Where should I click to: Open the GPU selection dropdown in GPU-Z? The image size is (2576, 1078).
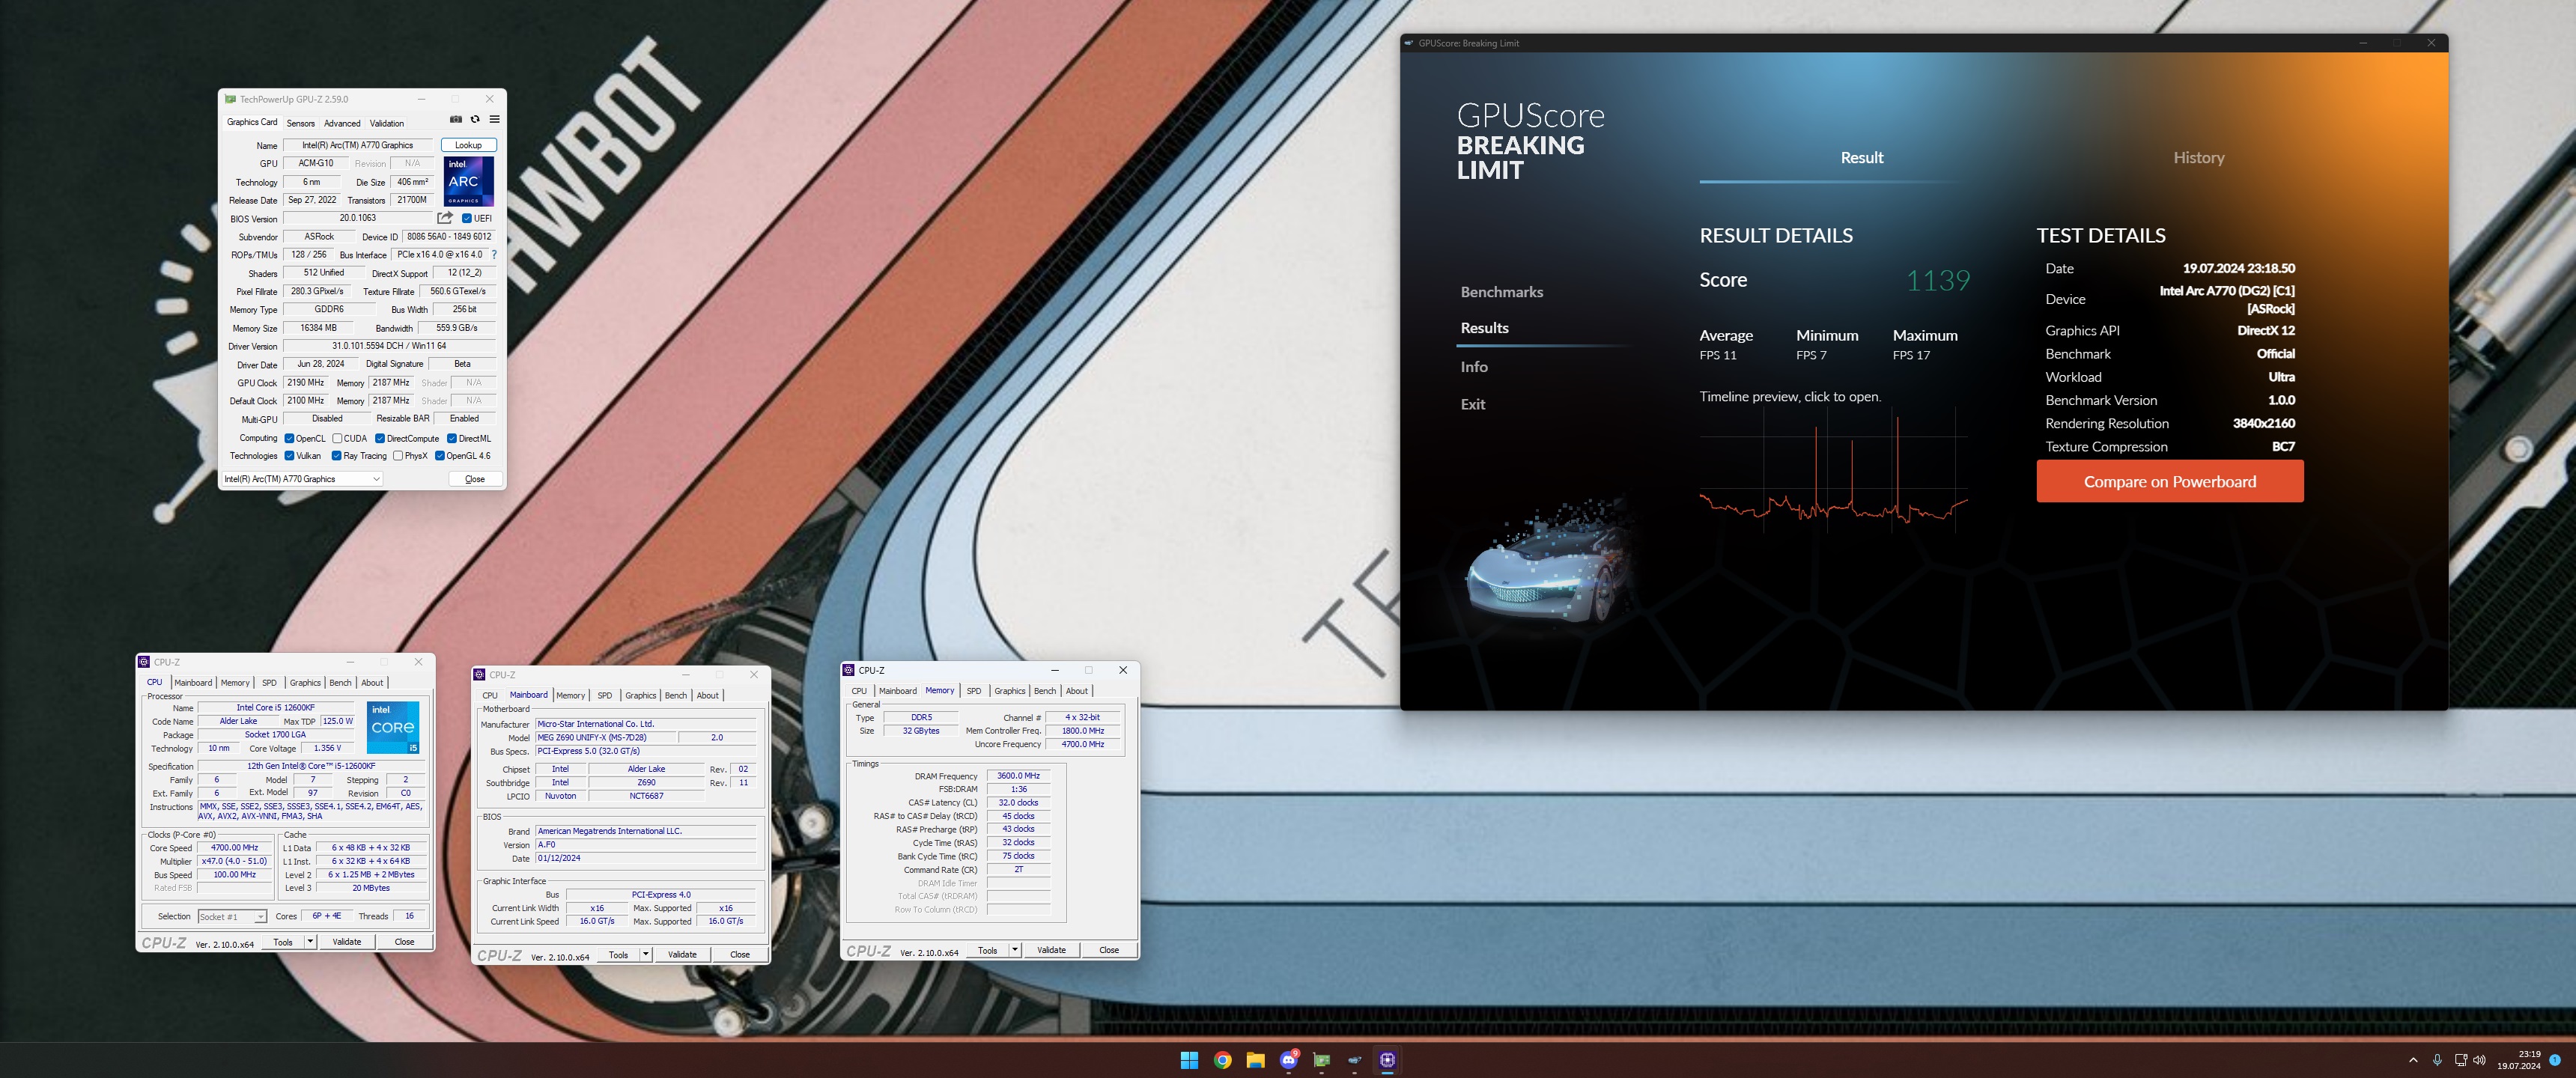click(302, 479)
